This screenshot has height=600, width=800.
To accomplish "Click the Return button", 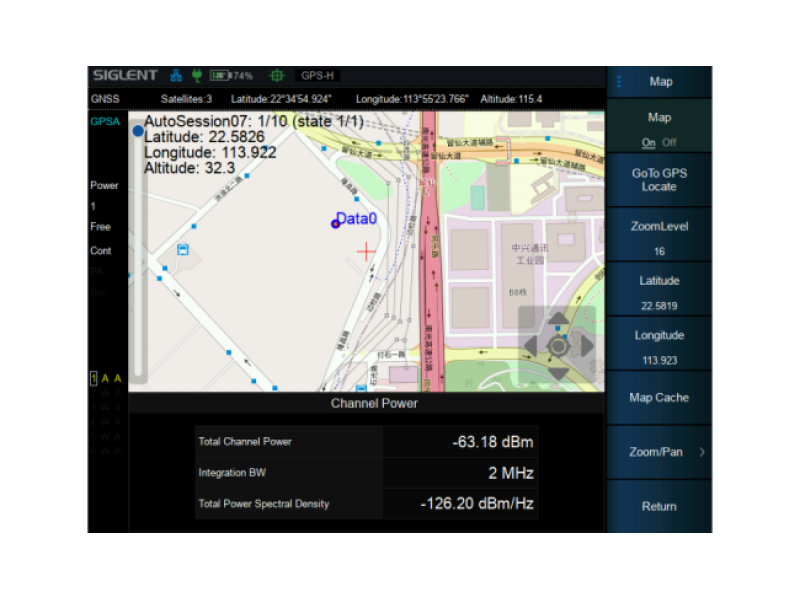I will 659,506.
